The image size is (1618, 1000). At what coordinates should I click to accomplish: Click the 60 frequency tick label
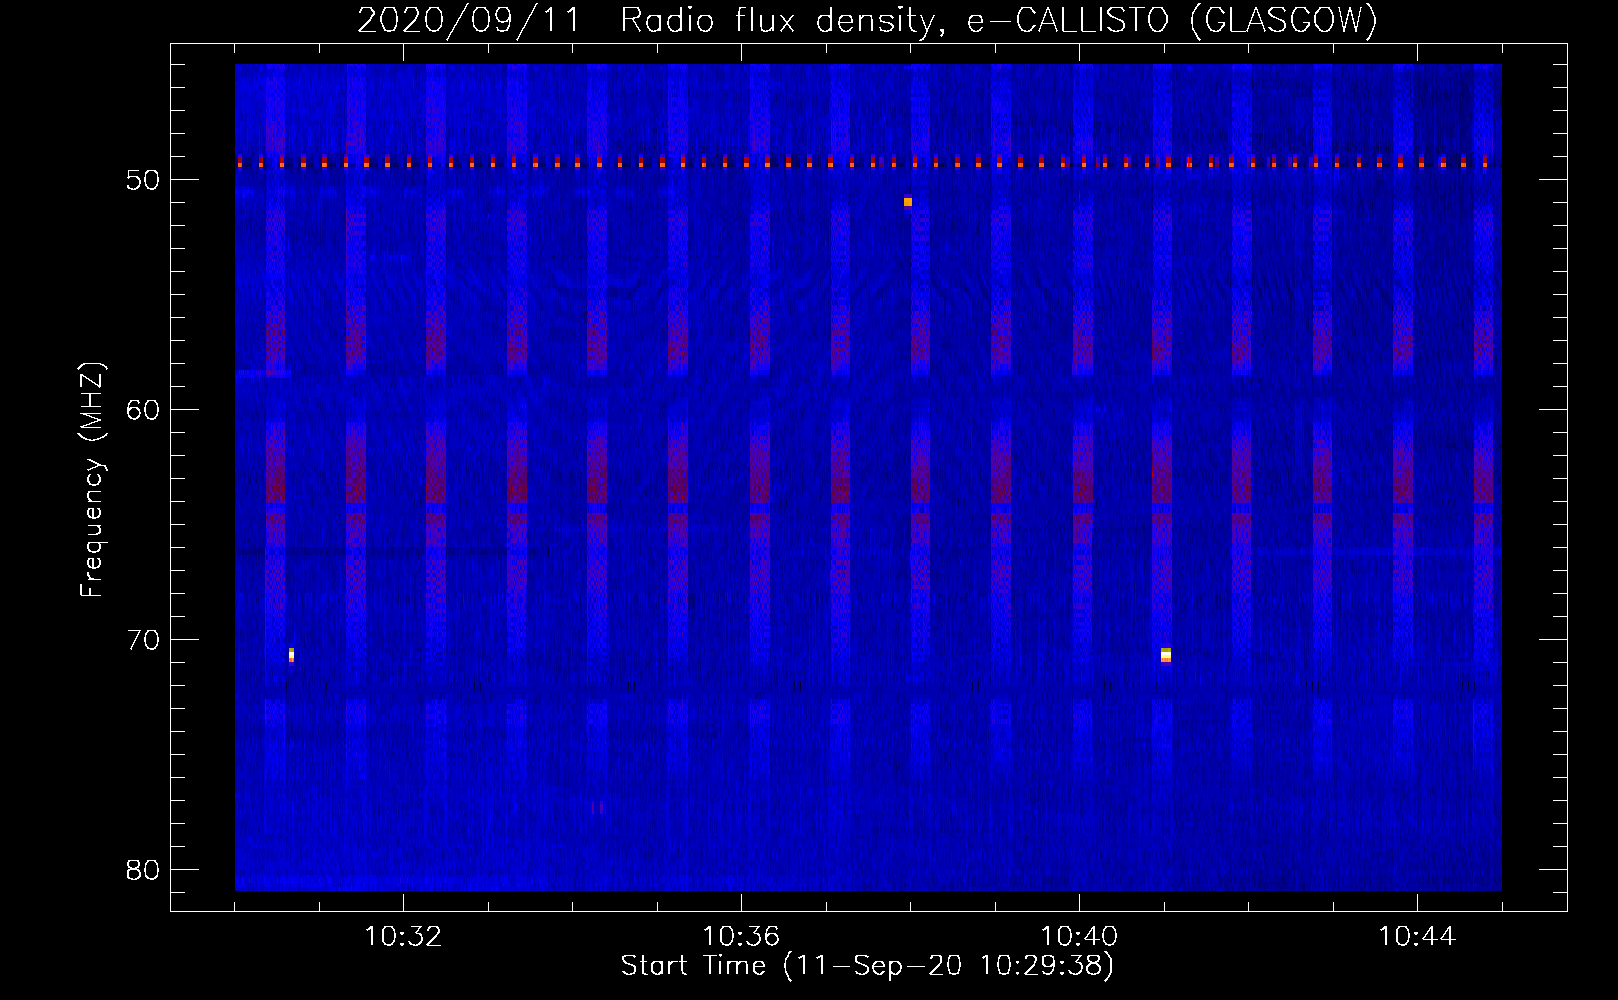point(144,409)
